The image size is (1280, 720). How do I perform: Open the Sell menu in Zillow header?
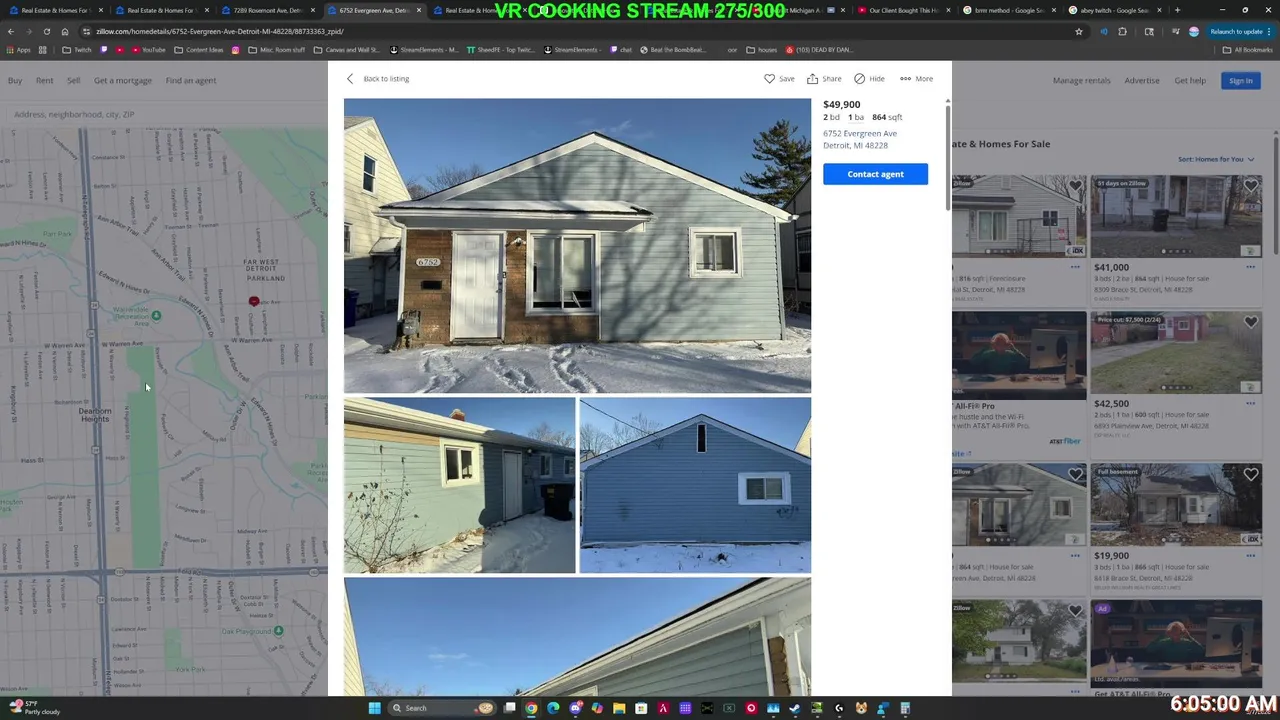point(74,80)
